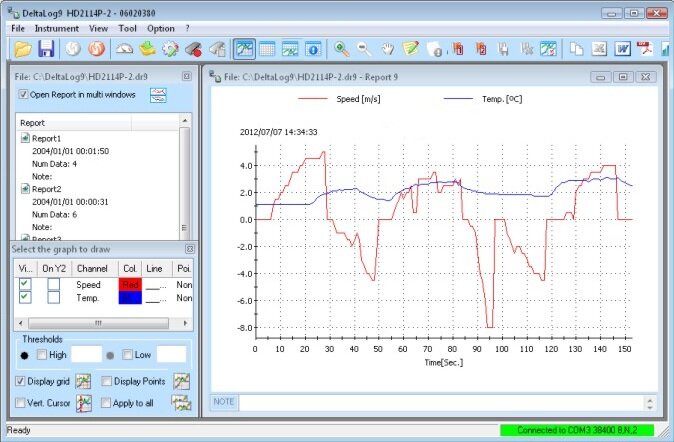Toggle Open Report in multi windows checkbox
The height and width of the screenshot is (442, 674).
[23, 95]
